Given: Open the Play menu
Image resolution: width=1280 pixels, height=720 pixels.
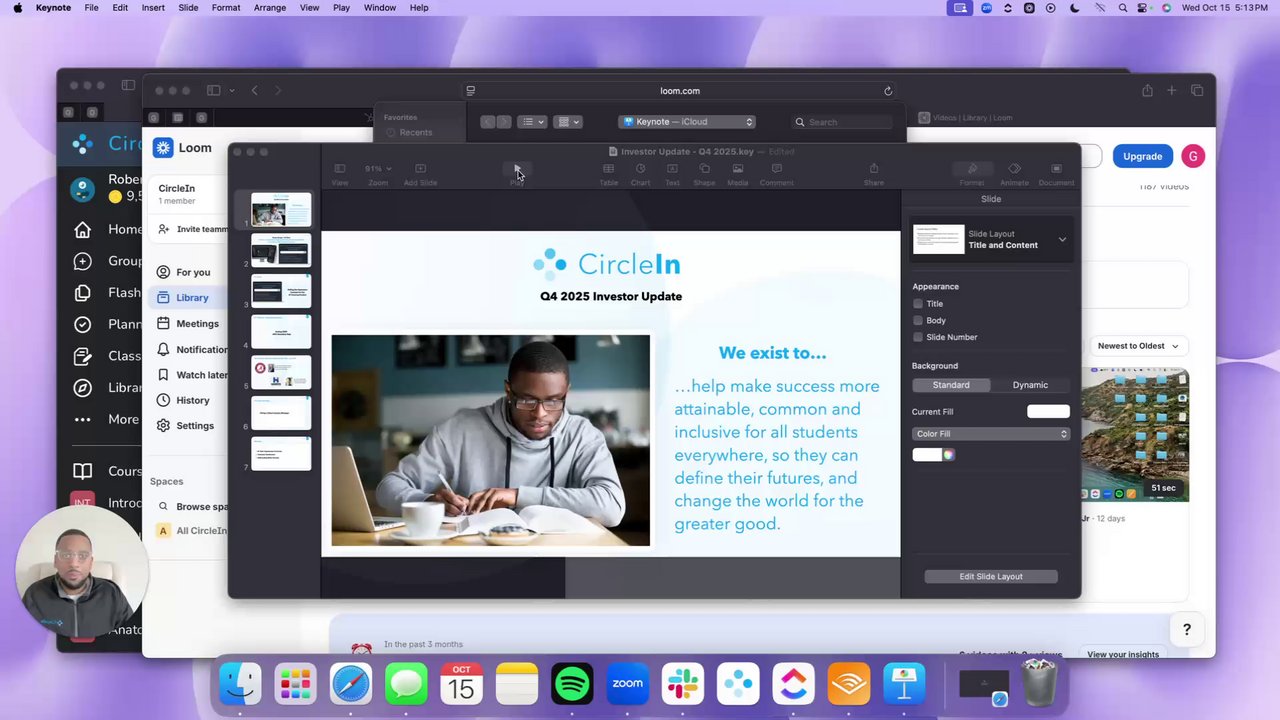Looking at the screenshot, I should 342,8.
